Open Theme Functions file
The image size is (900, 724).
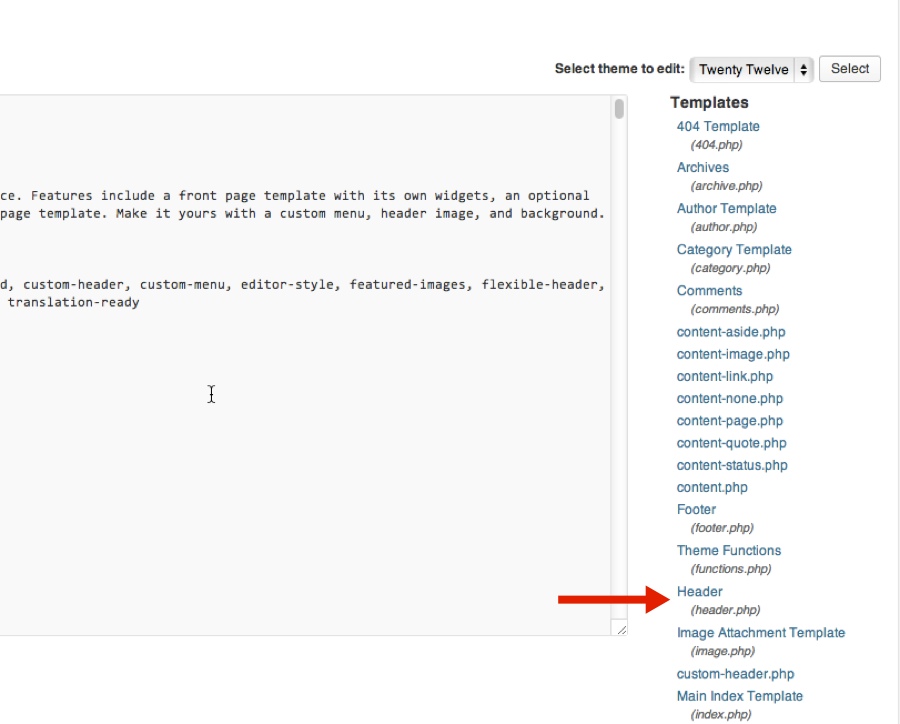point(728,551)
